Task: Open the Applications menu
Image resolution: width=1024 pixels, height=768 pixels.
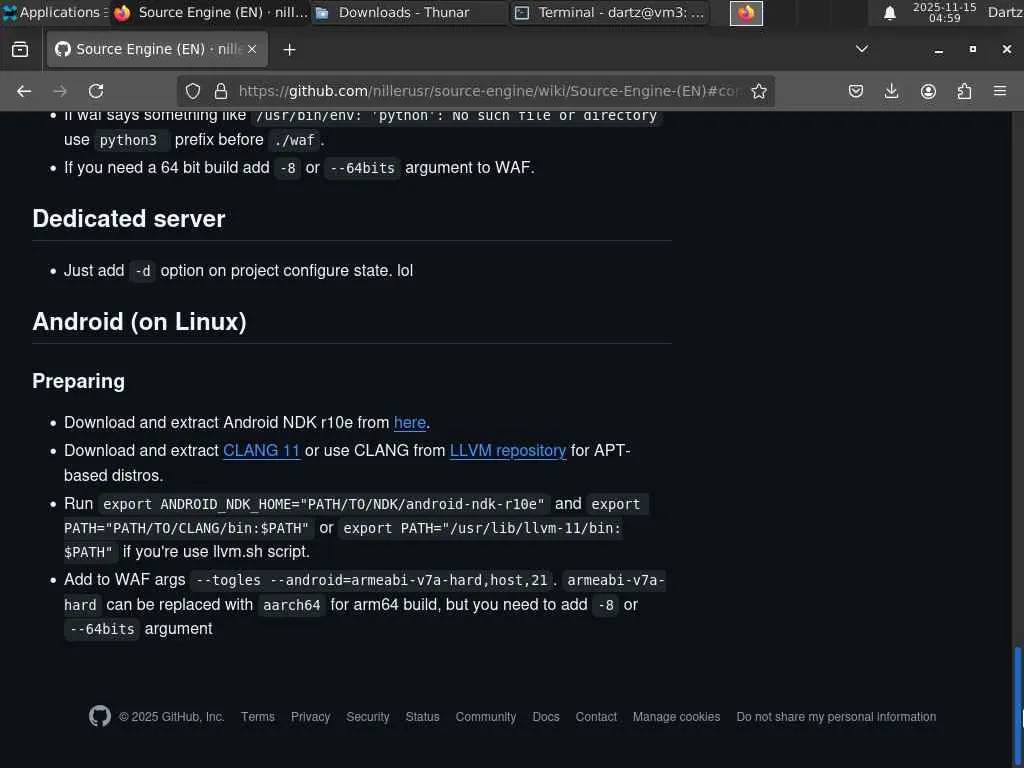Action: (x=56, y=12)
